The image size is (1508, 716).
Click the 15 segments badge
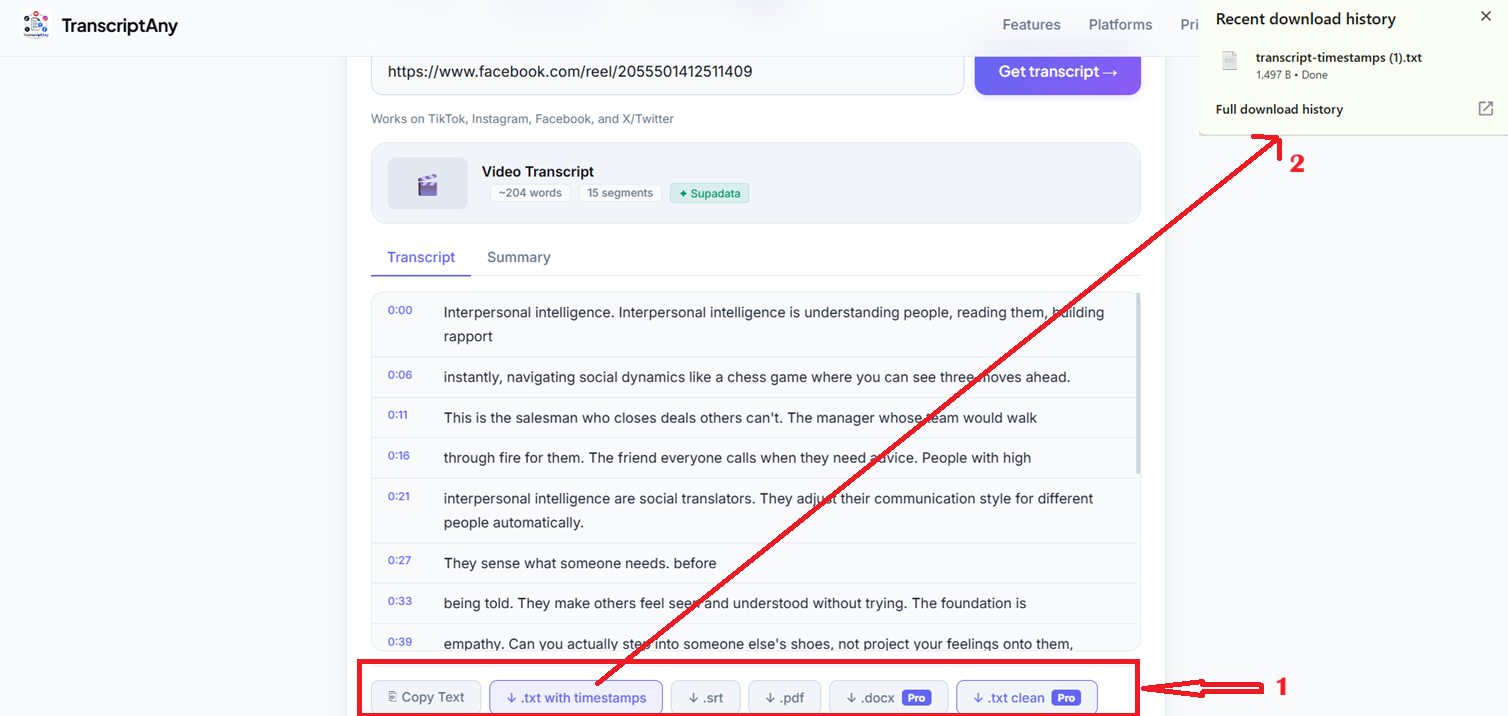point(620,193)
